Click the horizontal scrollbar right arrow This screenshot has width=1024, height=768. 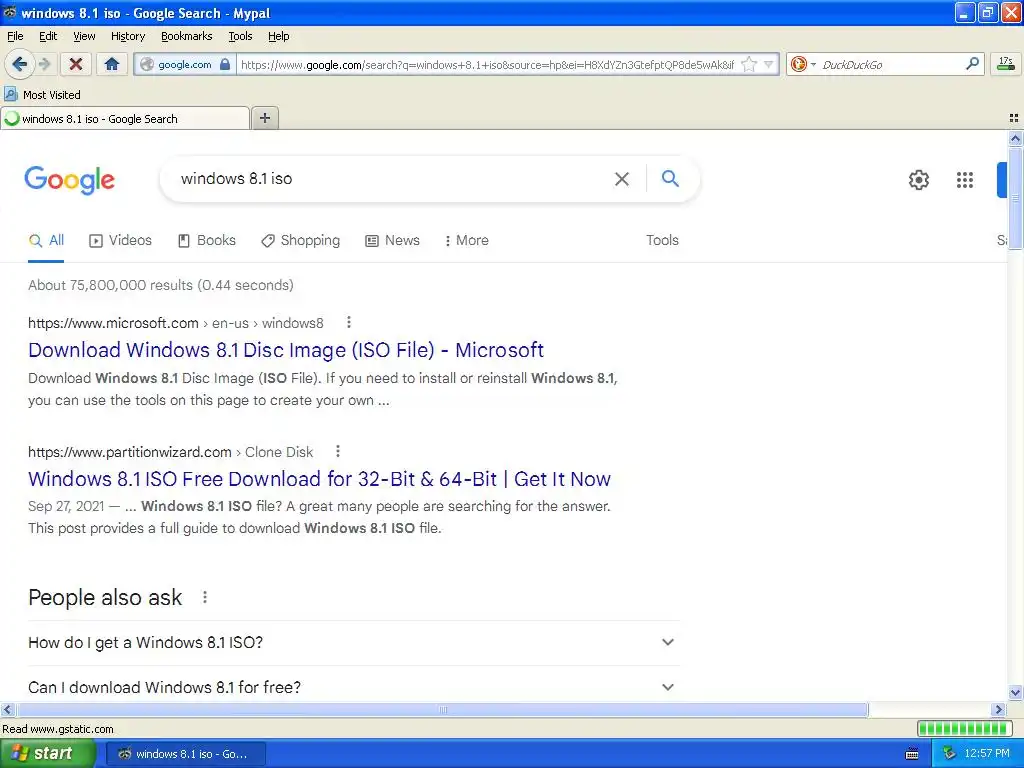(x=998, y=709)
